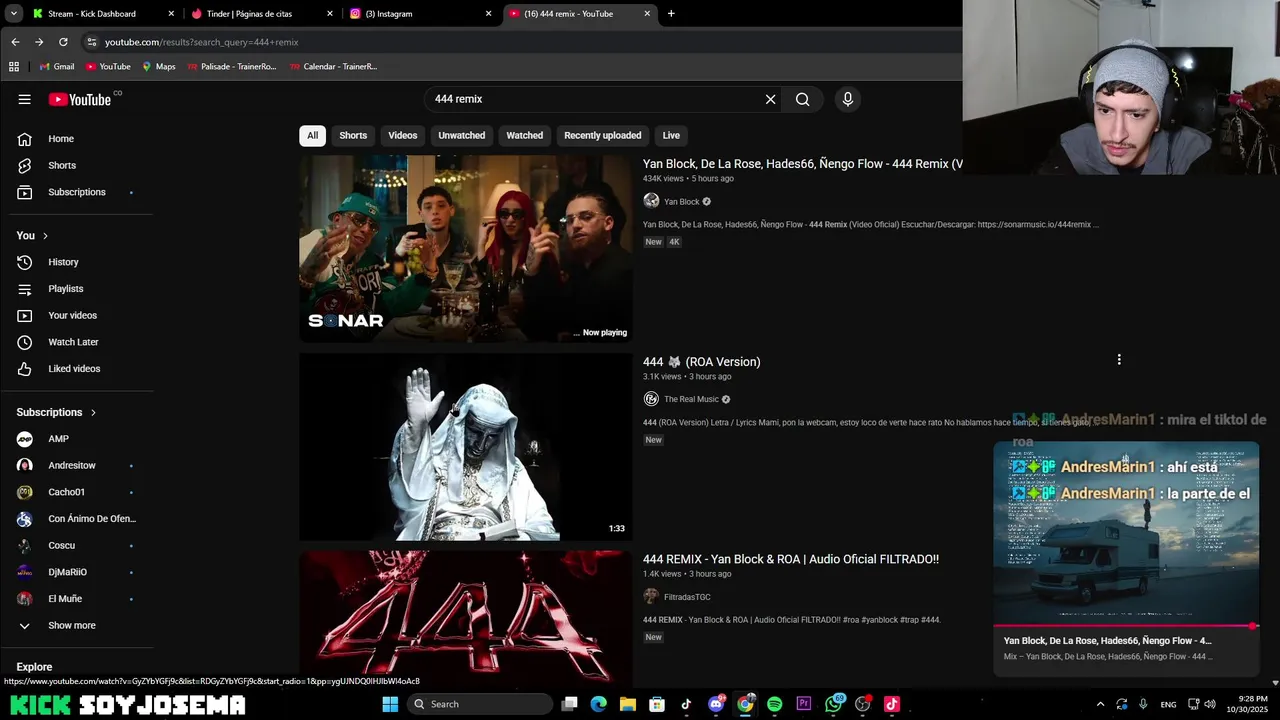Open the Calendar - TrainerR bookmark
The image size is (1280, 720).
[333, 67]
